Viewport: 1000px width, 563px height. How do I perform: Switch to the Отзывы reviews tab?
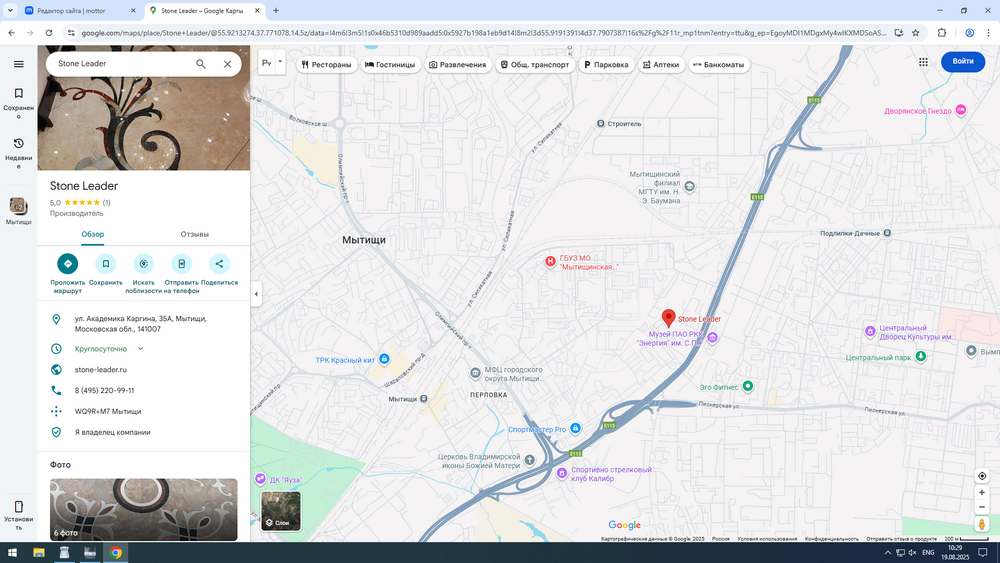click(x=194, y=234)
